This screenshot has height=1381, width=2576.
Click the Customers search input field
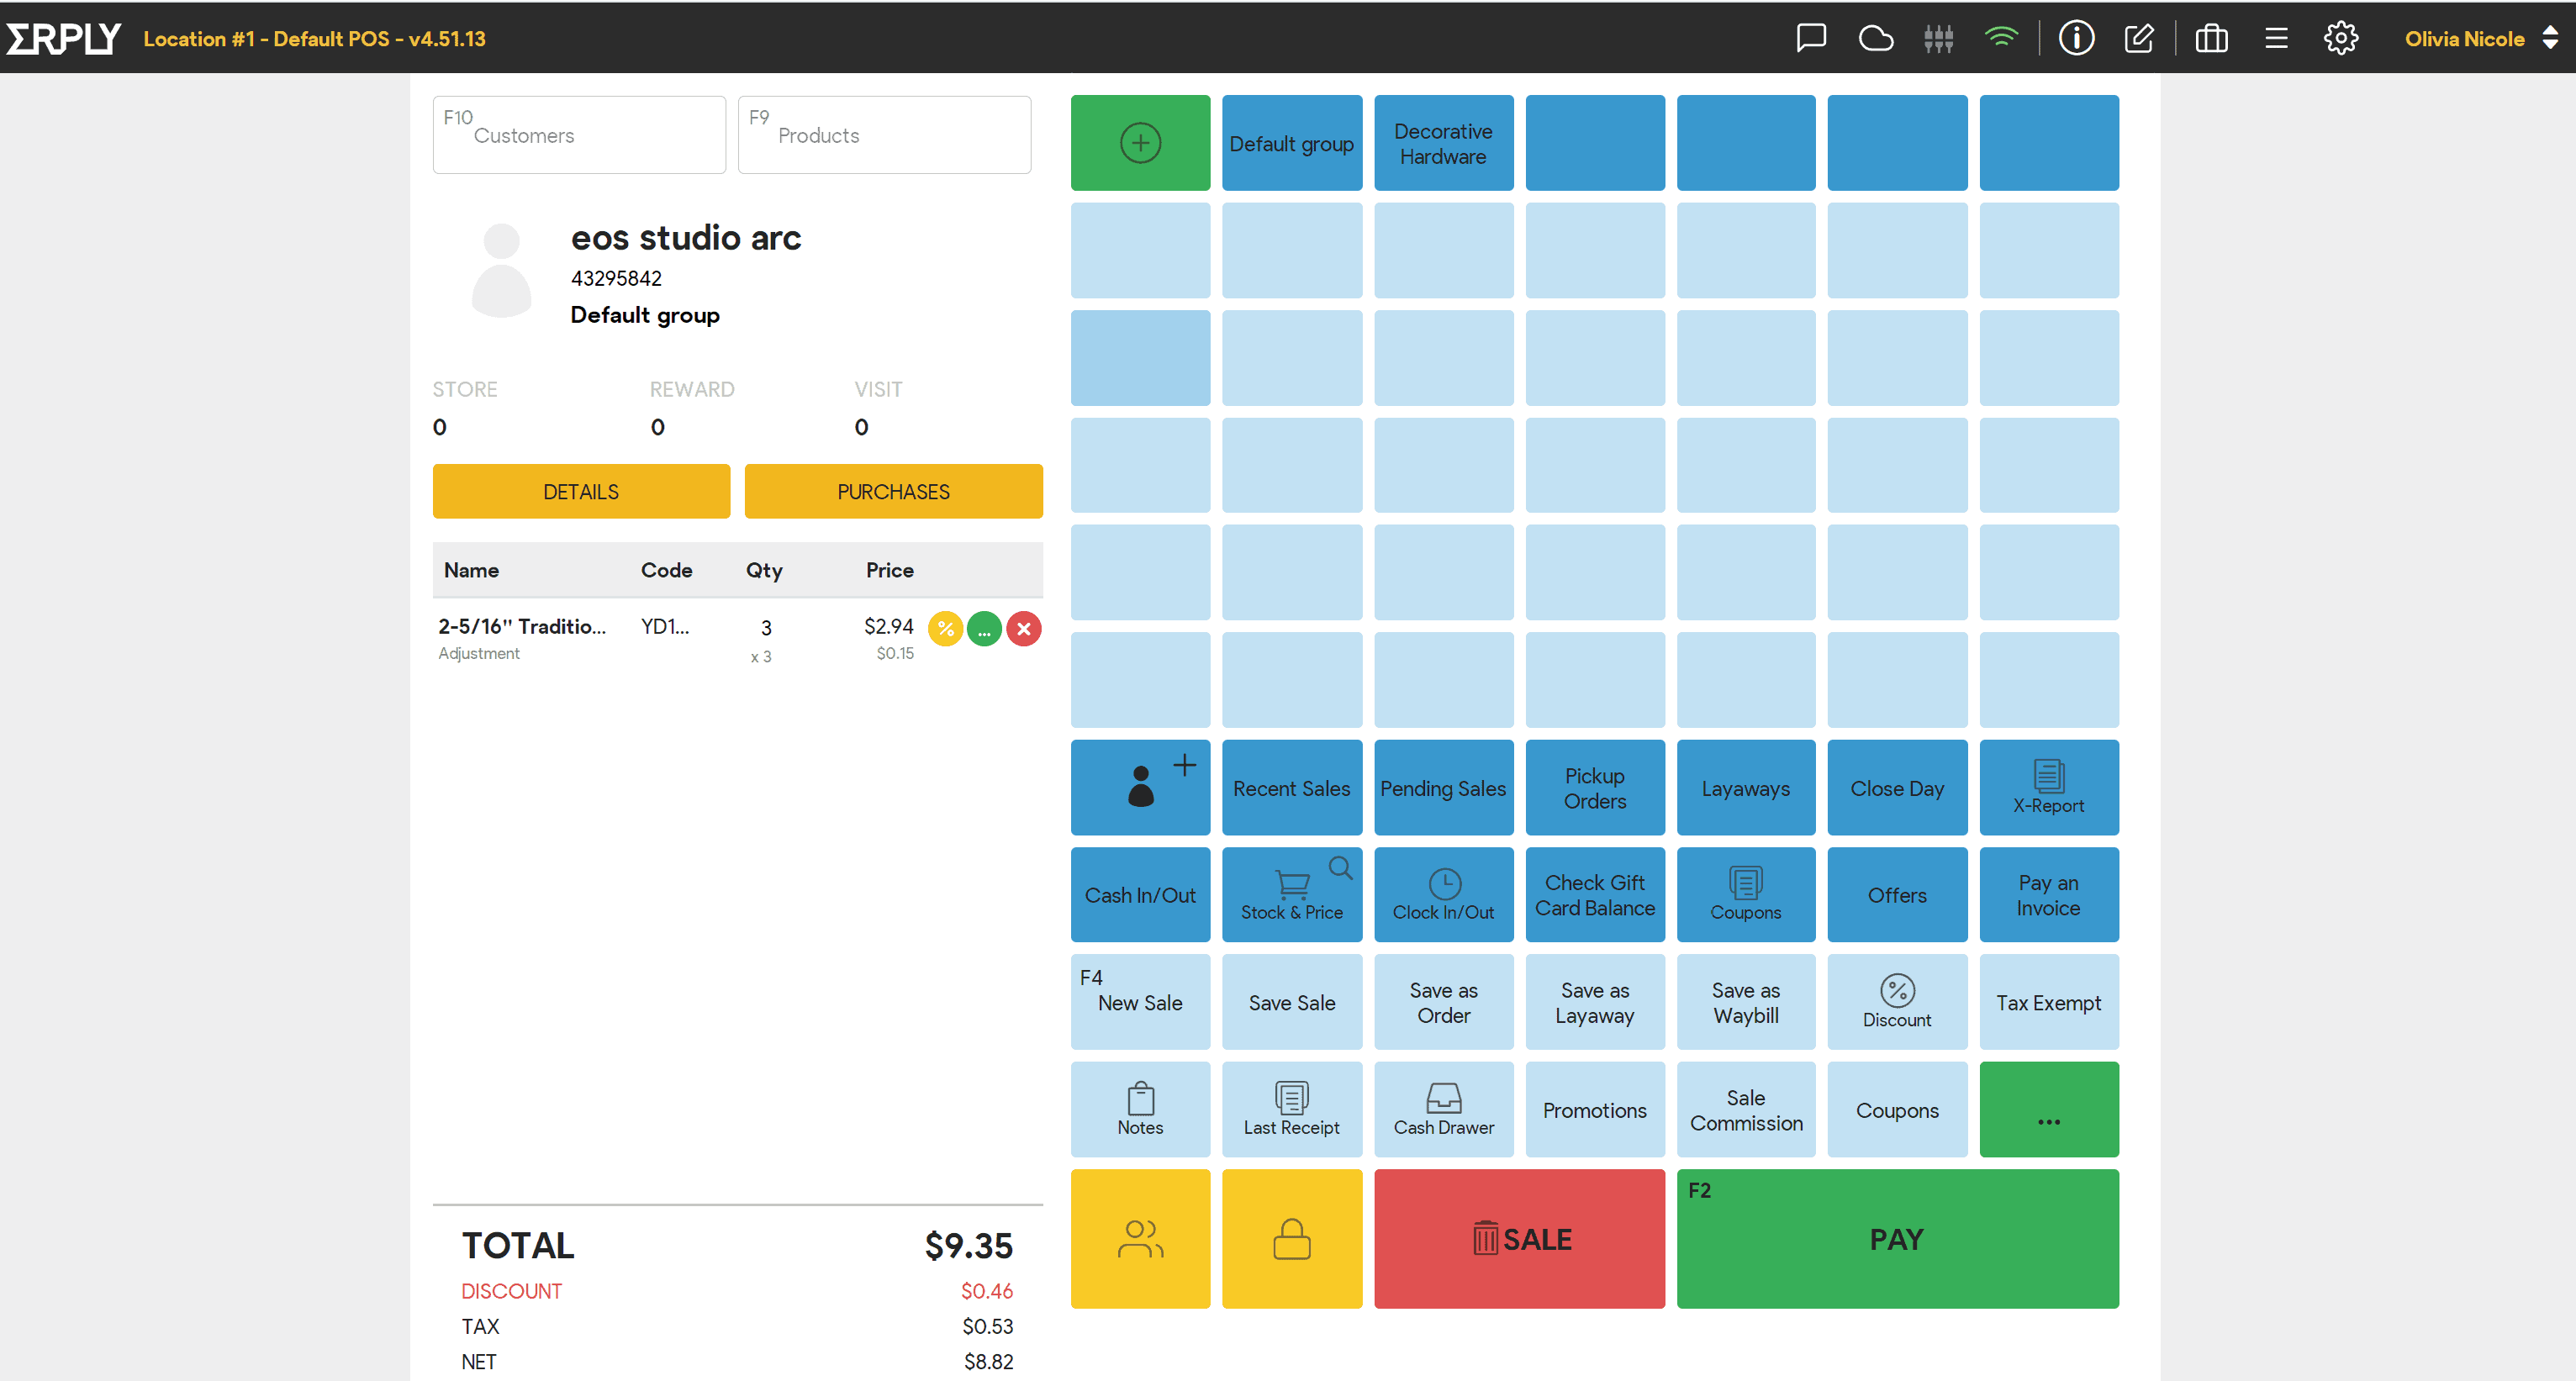578,134
